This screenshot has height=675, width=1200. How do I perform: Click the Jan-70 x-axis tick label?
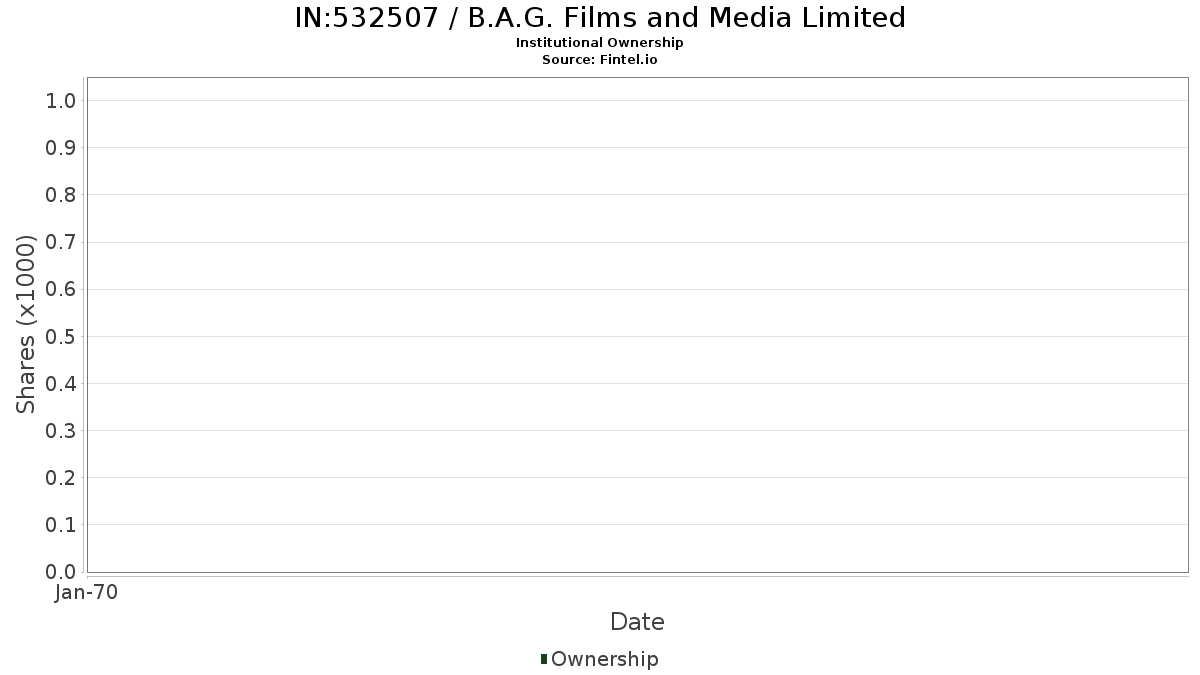tap(87, 593)
